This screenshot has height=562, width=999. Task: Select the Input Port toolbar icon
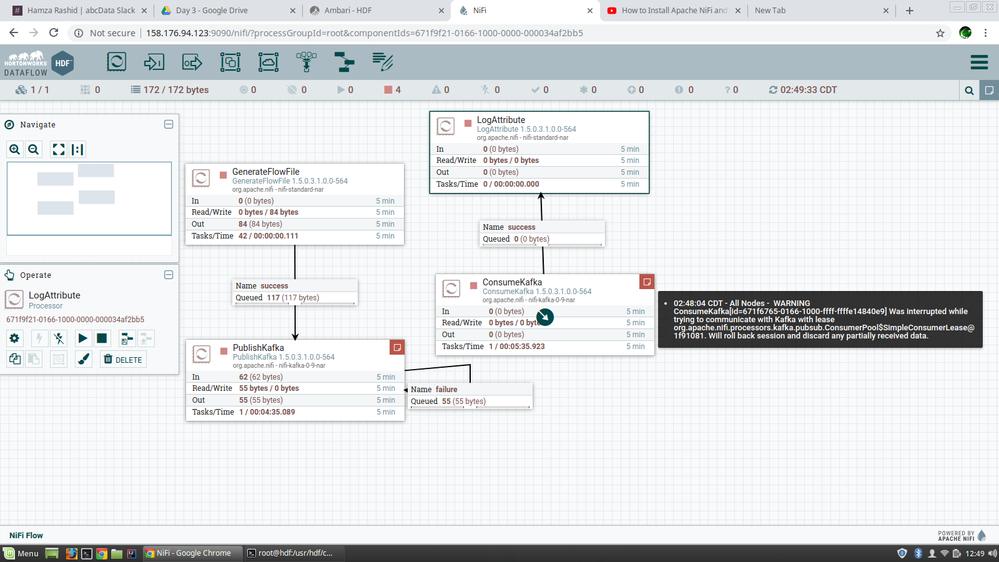coord(154,62)
